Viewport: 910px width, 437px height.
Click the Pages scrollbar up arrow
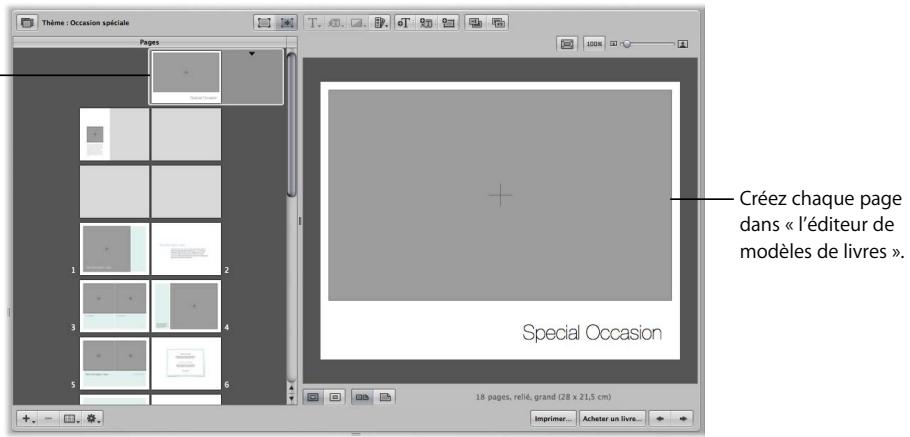[x=292, y=388]
